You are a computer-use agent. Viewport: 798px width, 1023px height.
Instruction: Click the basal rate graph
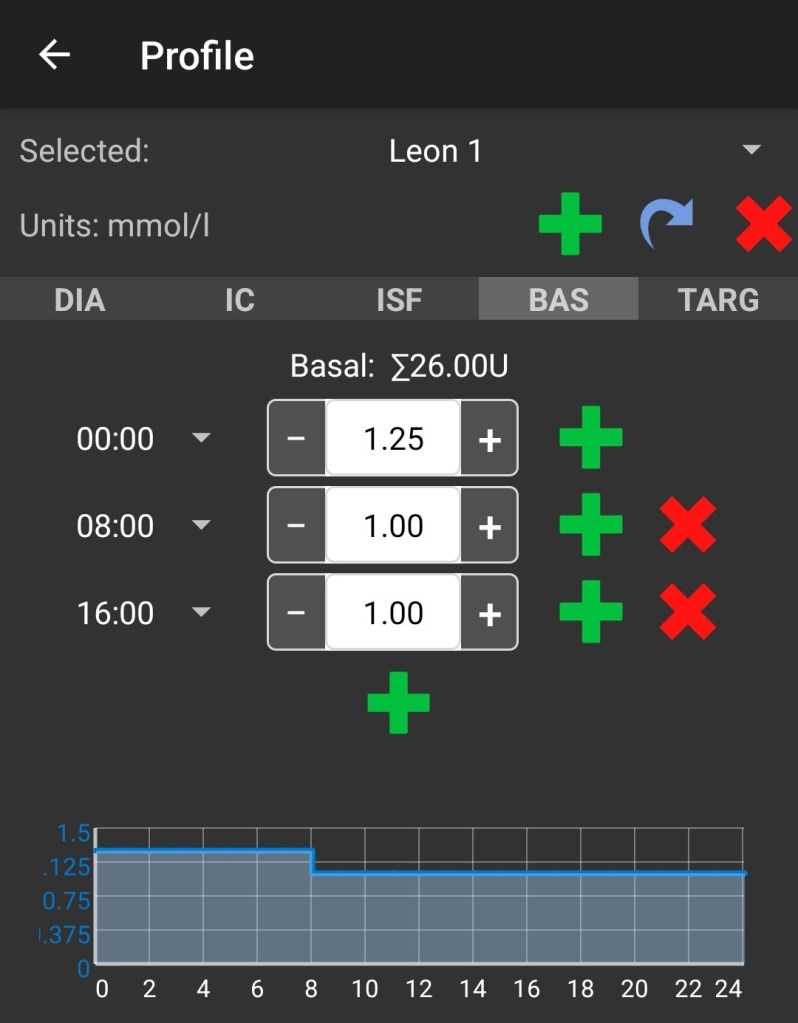point(420,900)
